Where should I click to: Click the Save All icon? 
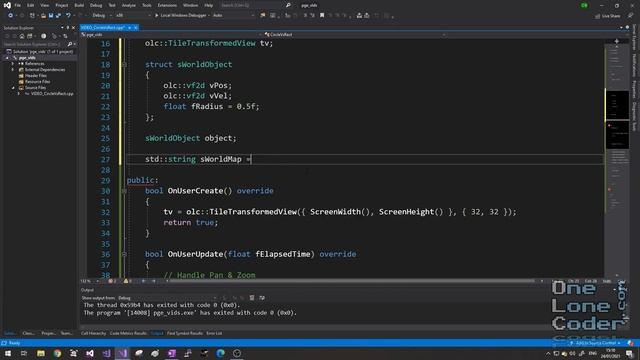pyautogui.click(x=58, y=16)
